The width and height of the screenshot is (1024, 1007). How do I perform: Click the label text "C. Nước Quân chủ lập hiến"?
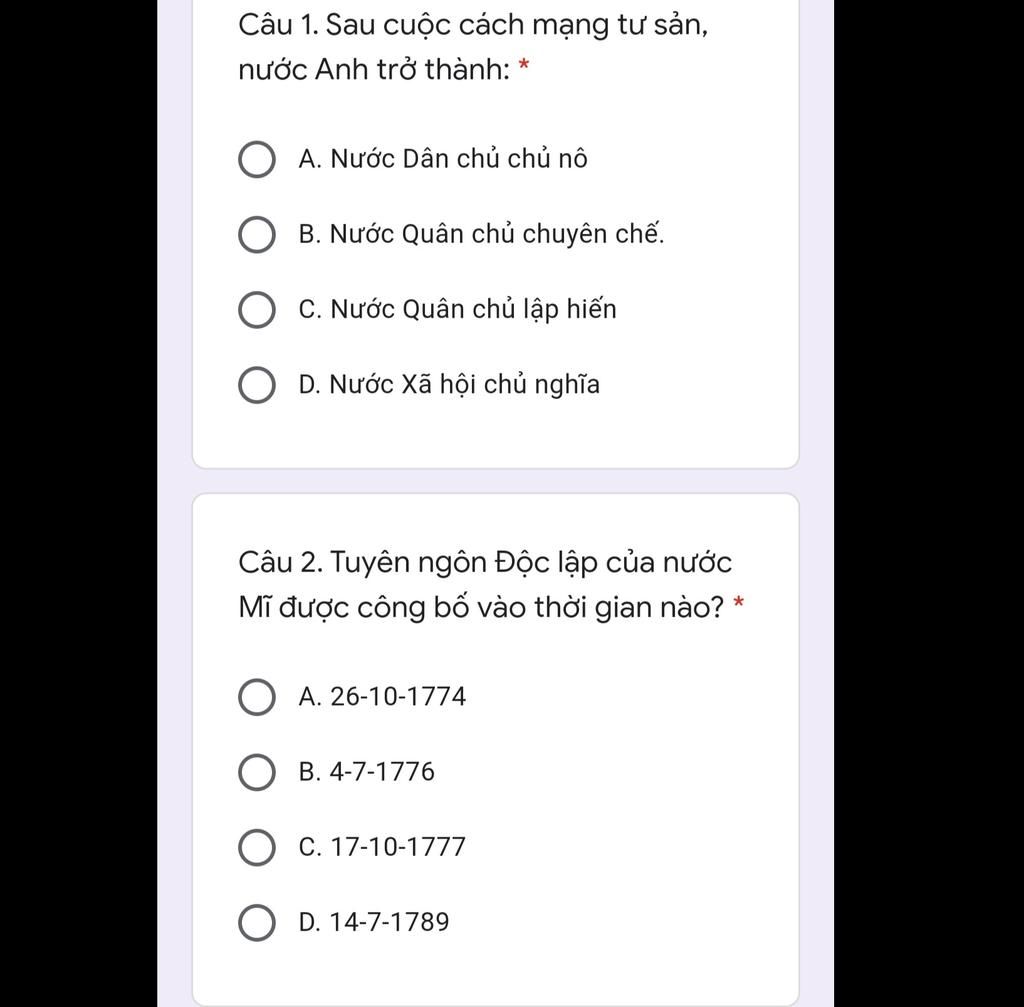tap(457, 310)
